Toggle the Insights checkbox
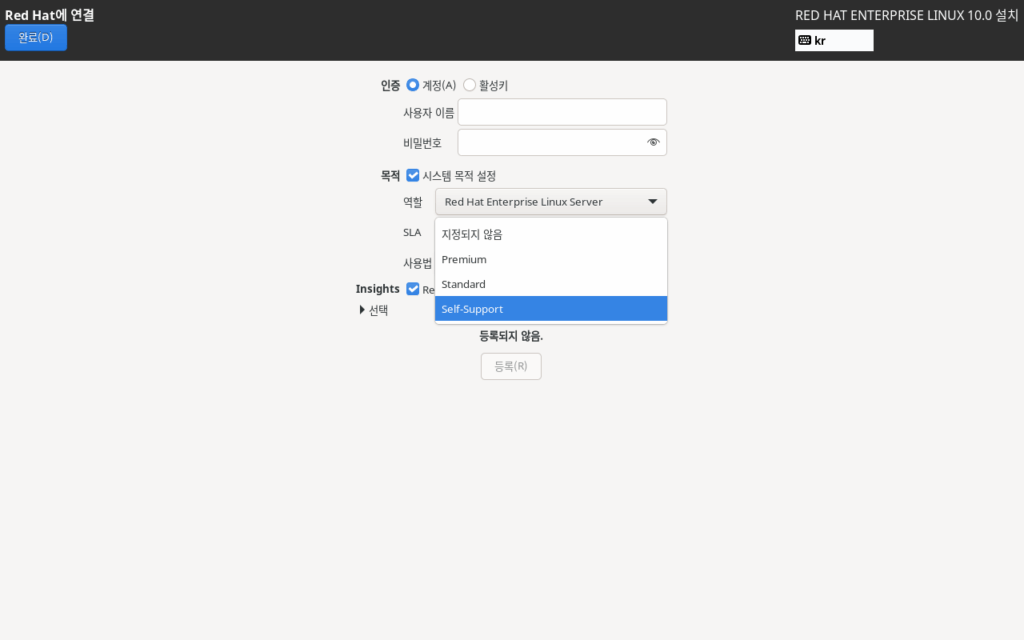Viewport: 1024px width, 640px height. pos(413,289)
